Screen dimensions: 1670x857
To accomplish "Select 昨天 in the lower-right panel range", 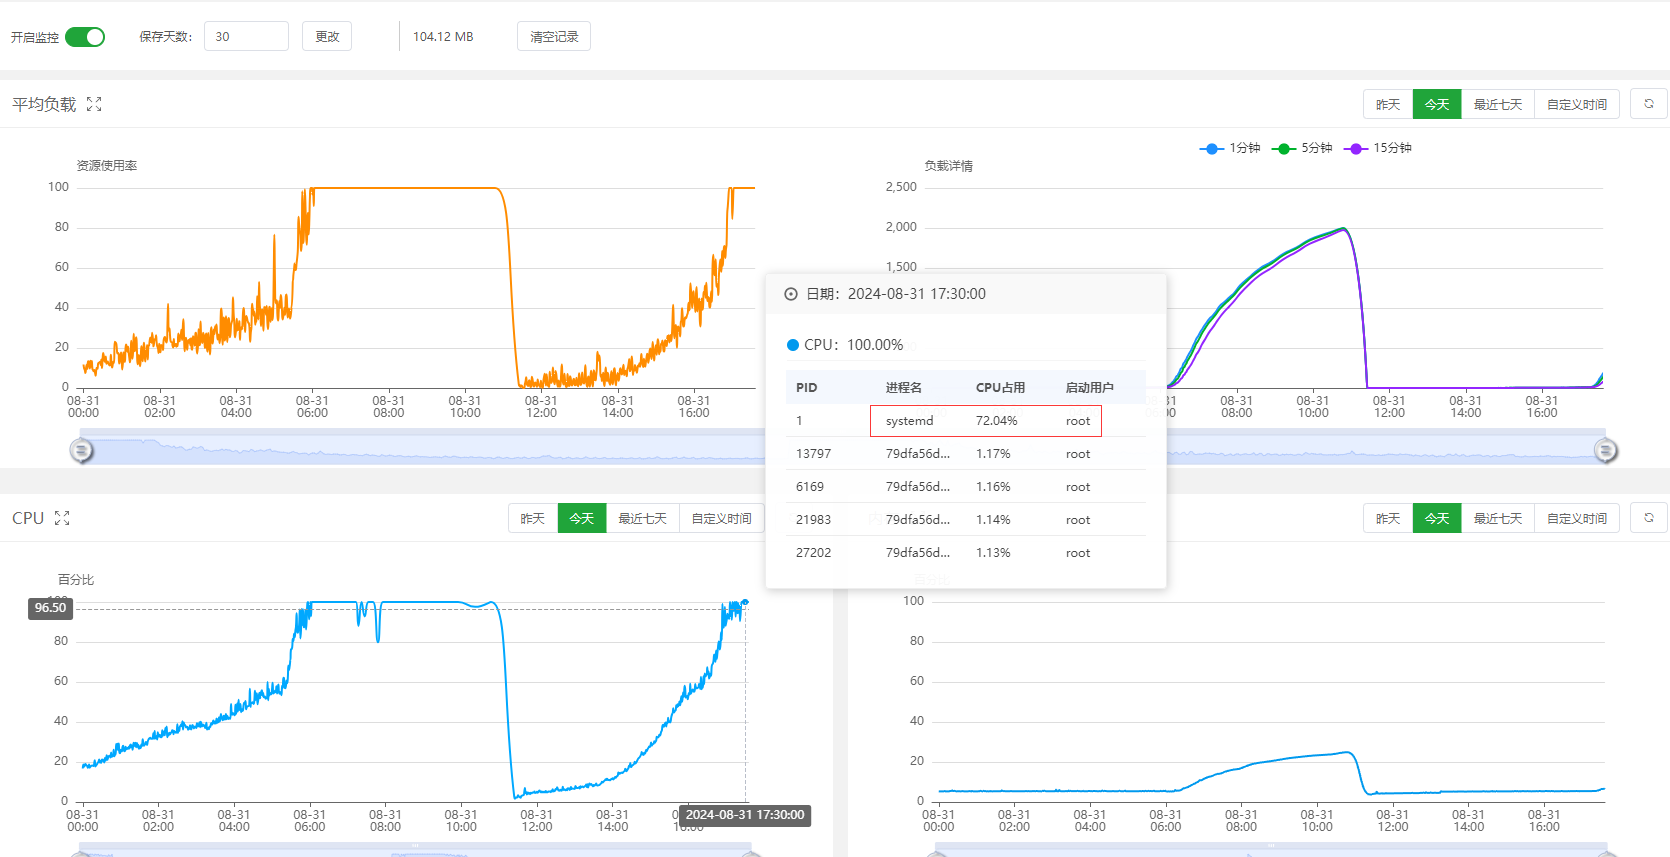I will 1388,518.
